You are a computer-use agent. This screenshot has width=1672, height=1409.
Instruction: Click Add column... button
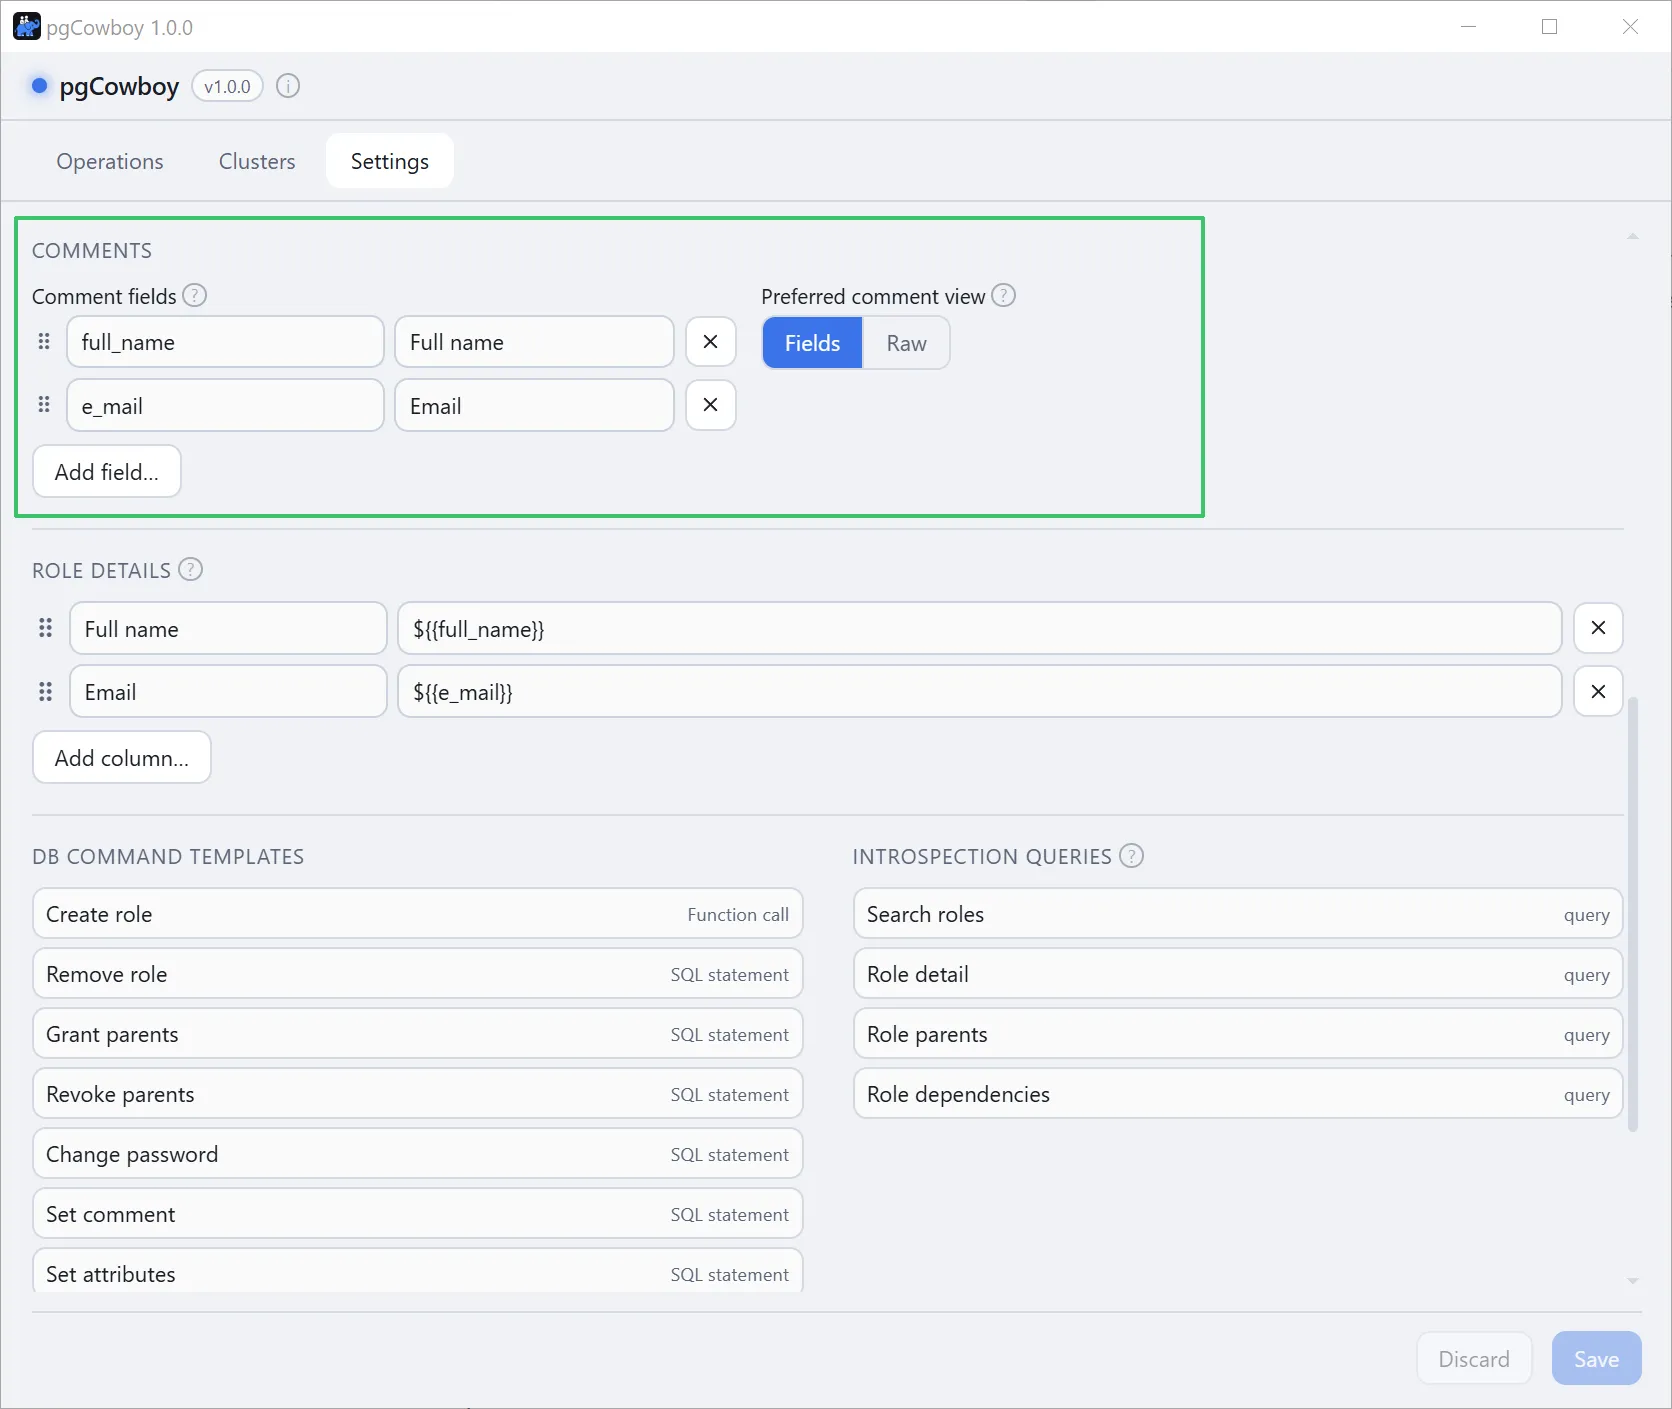[x=122, y=757]
